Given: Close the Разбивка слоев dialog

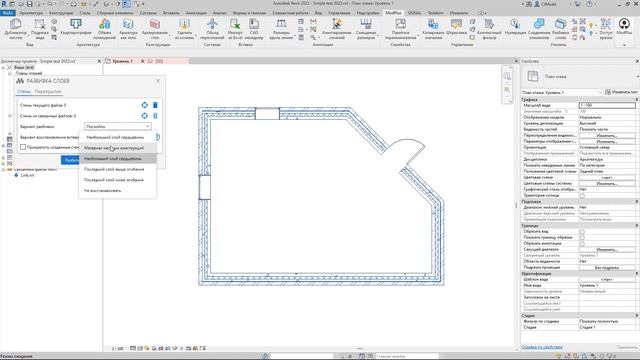Looking at the screenshot, I should [158, 81].
